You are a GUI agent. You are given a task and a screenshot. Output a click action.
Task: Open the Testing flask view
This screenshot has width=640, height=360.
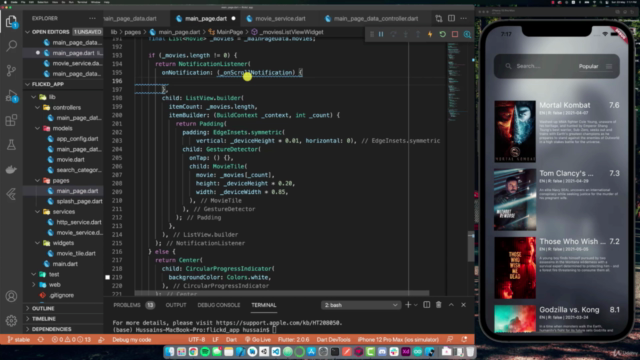11,144
